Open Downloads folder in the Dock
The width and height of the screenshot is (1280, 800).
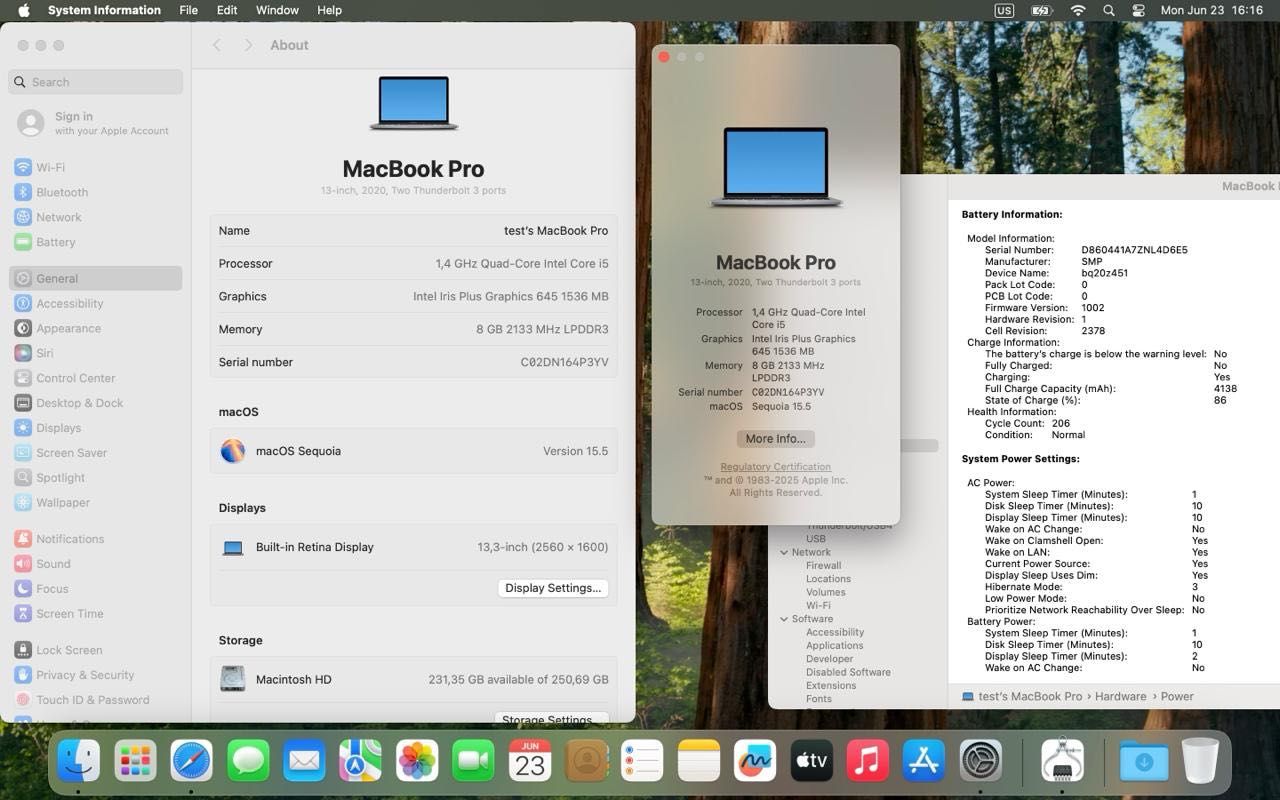pyautogui.click(x=1144, y=761)
